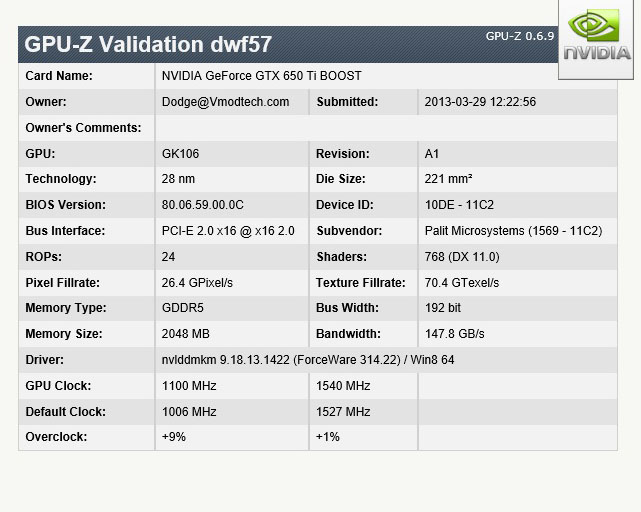Select the Memory Size: label

coord(64,334)
